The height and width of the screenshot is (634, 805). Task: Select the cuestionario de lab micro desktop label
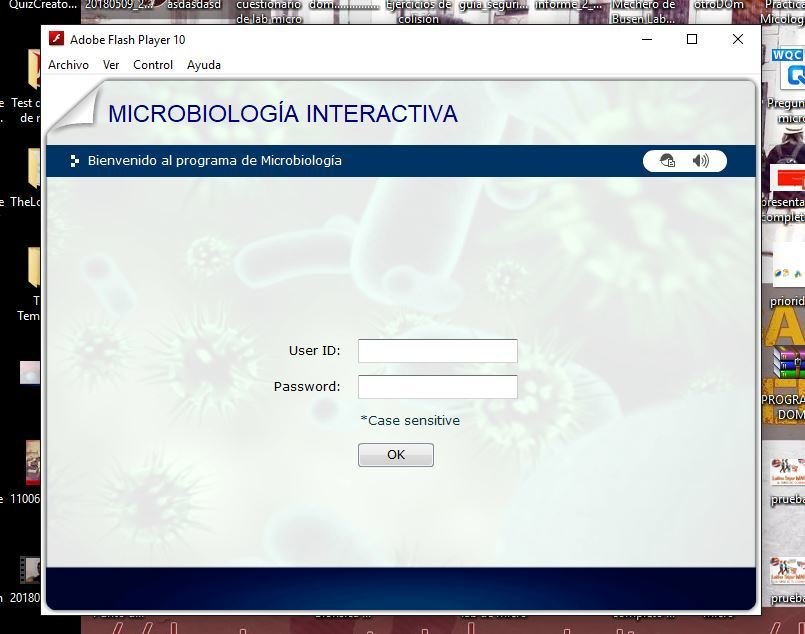tap(269, 12)
